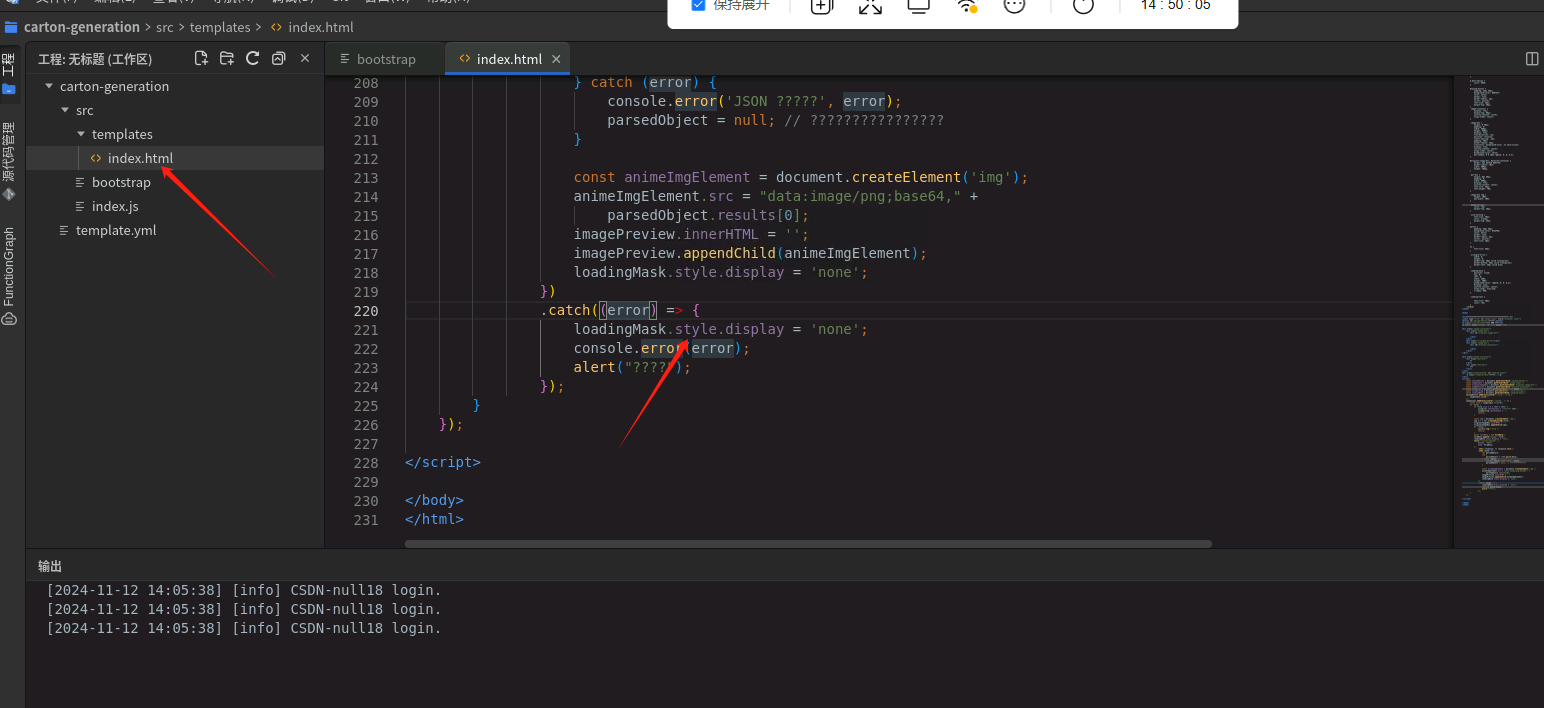Uncheck the 保持展开 checkbox
The width and height of the screenshot is (1544, 708).
coord(699,6)
